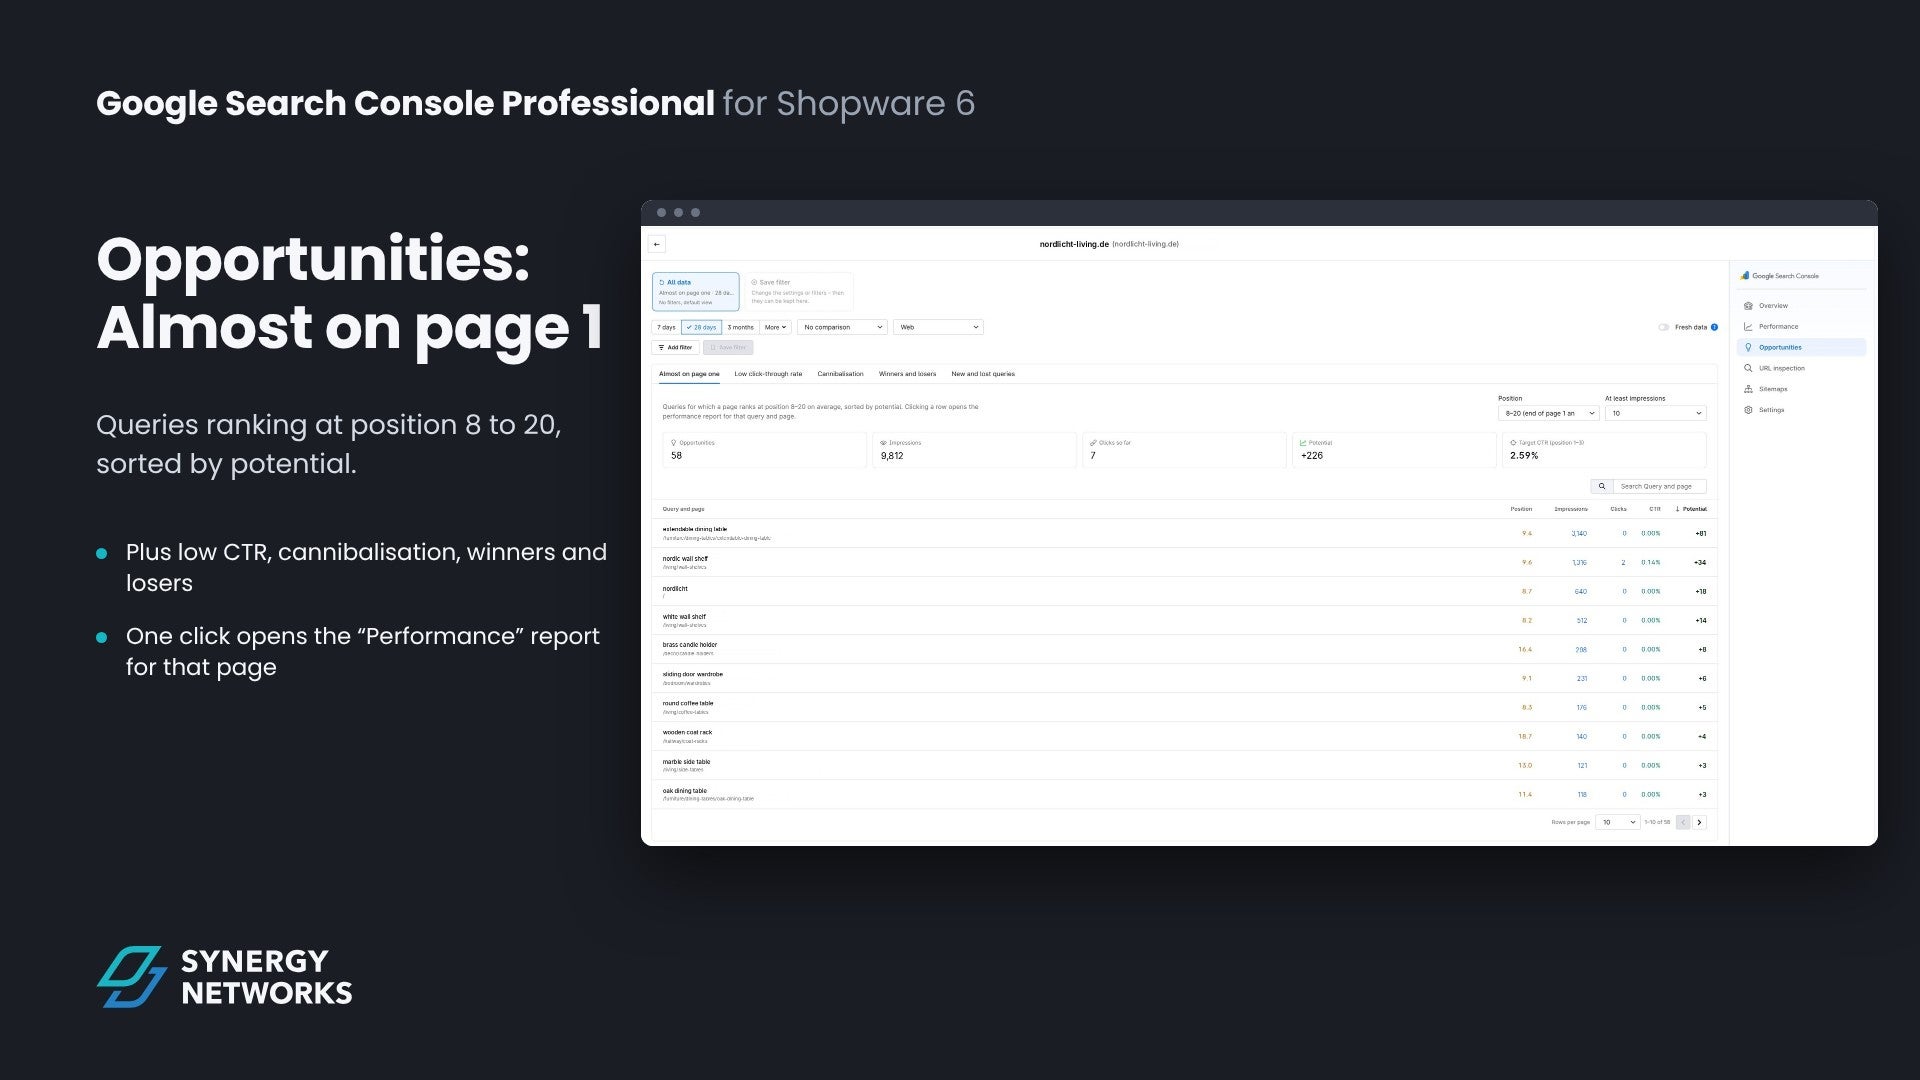Open the white wall shelf row
The height and width of the screenshot is (1080, 1920).
[x=1184, y=620]
